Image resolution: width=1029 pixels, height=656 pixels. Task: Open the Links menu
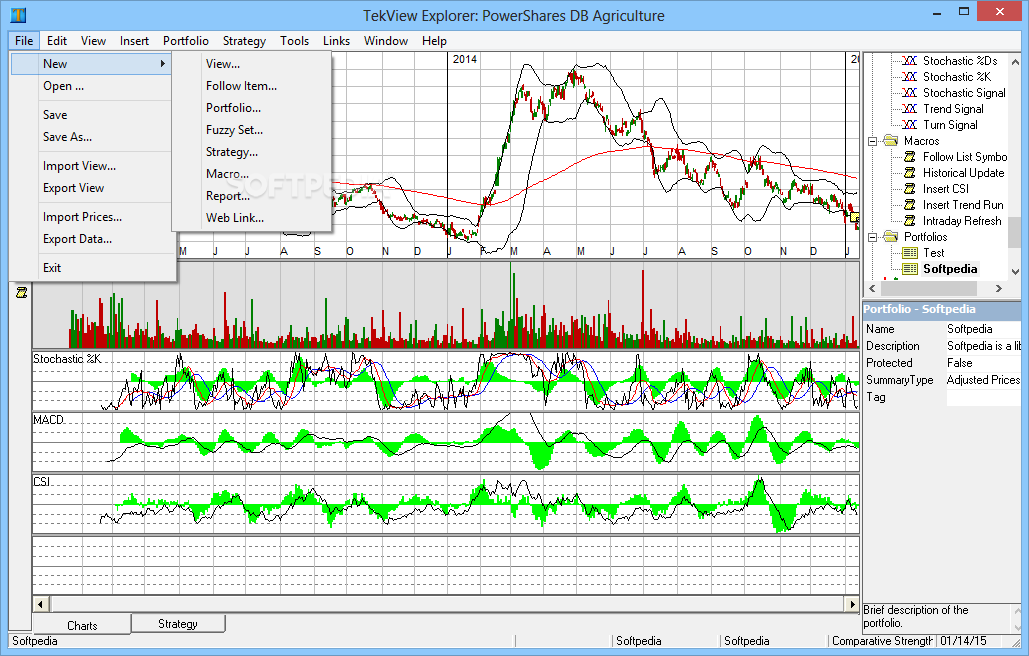pyautogui.click(x=336, y=41)
